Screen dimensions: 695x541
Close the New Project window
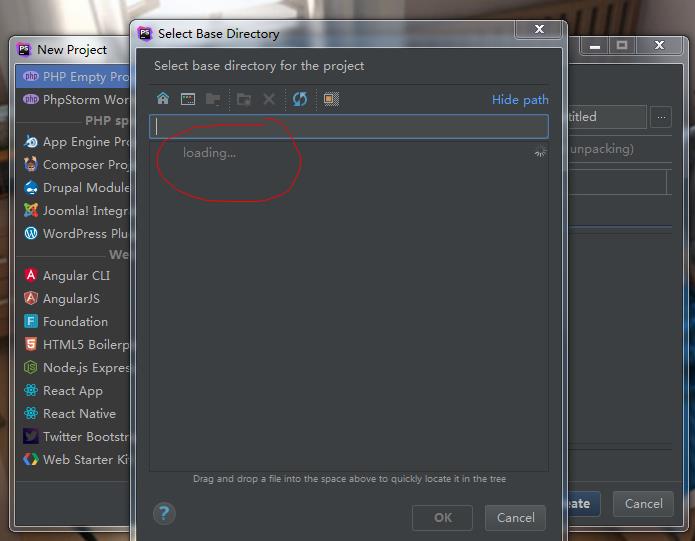(660, 45)
